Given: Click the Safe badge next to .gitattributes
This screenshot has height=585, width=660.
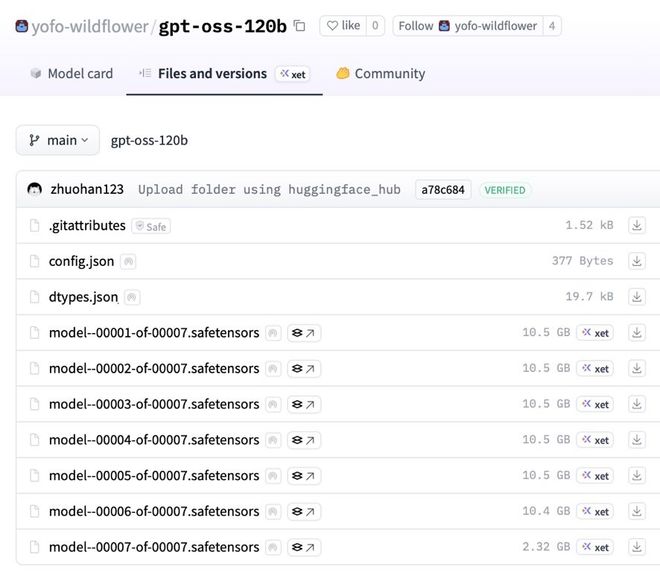Looking at the screenshot, I should (x=151, y=226).
